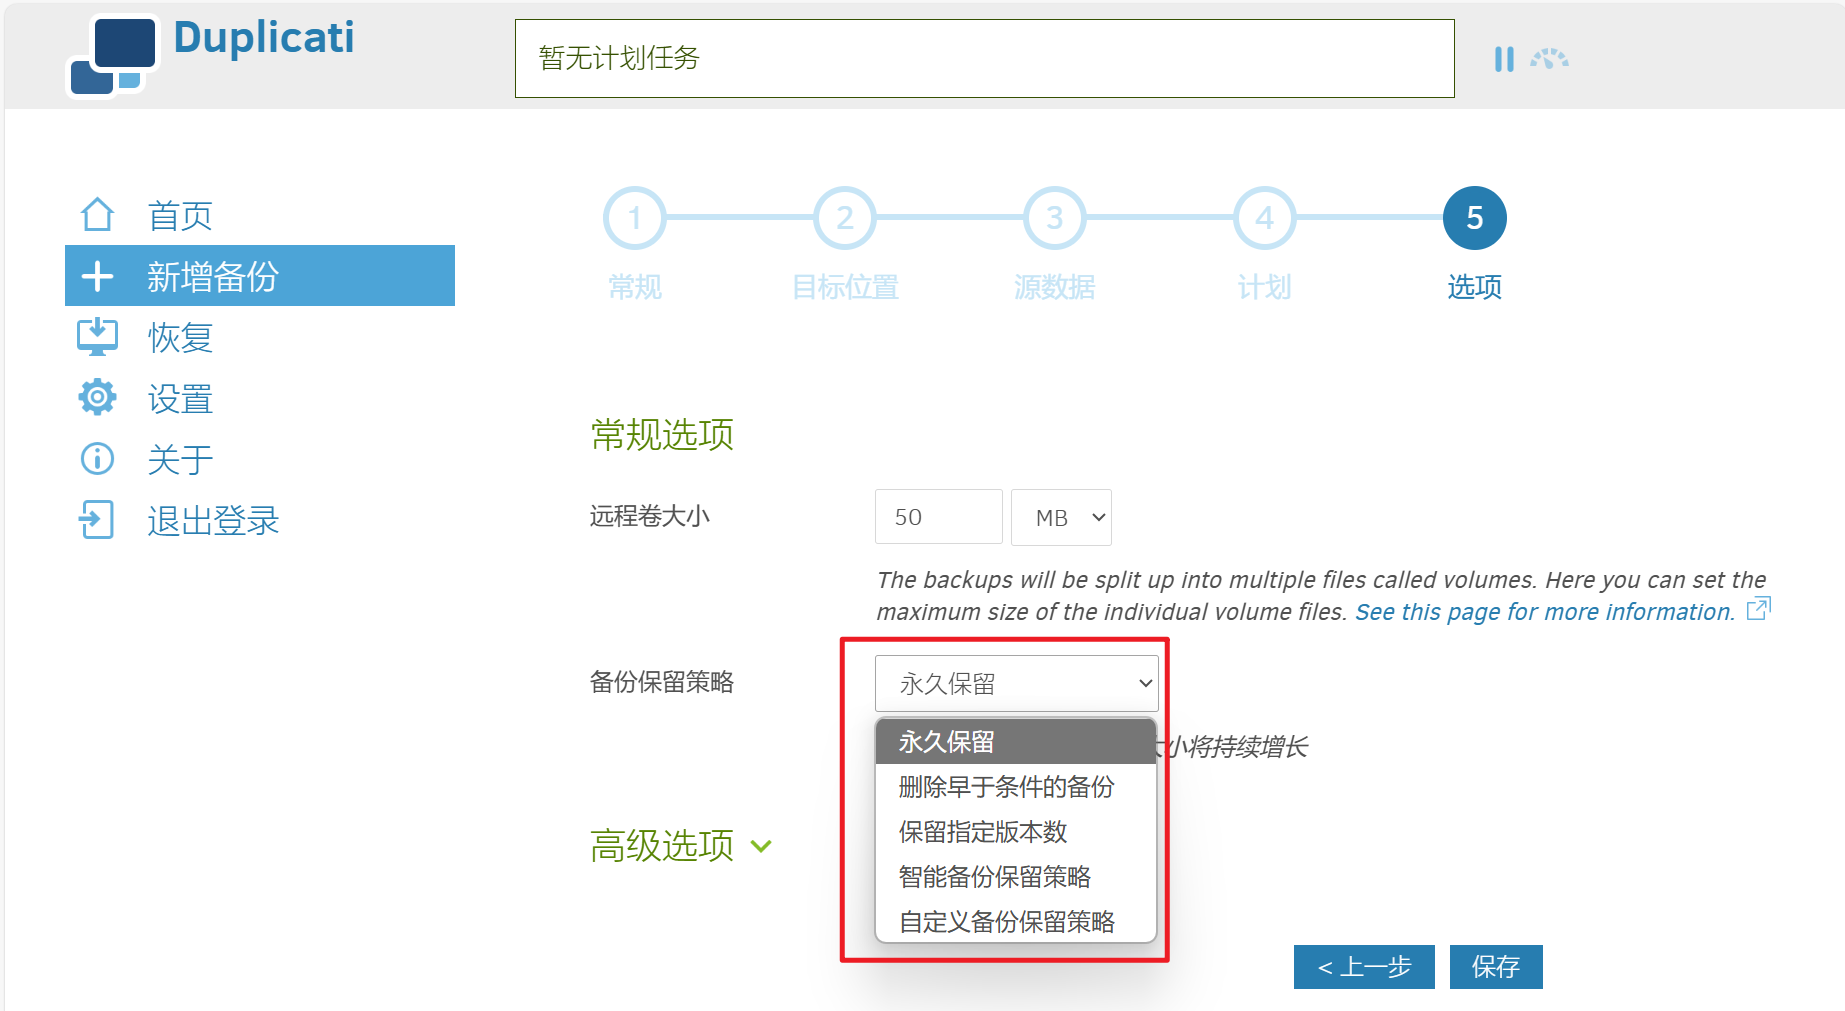
Task: Select the 首页 home icon in sidebar
Action: (x=97, y=214)
